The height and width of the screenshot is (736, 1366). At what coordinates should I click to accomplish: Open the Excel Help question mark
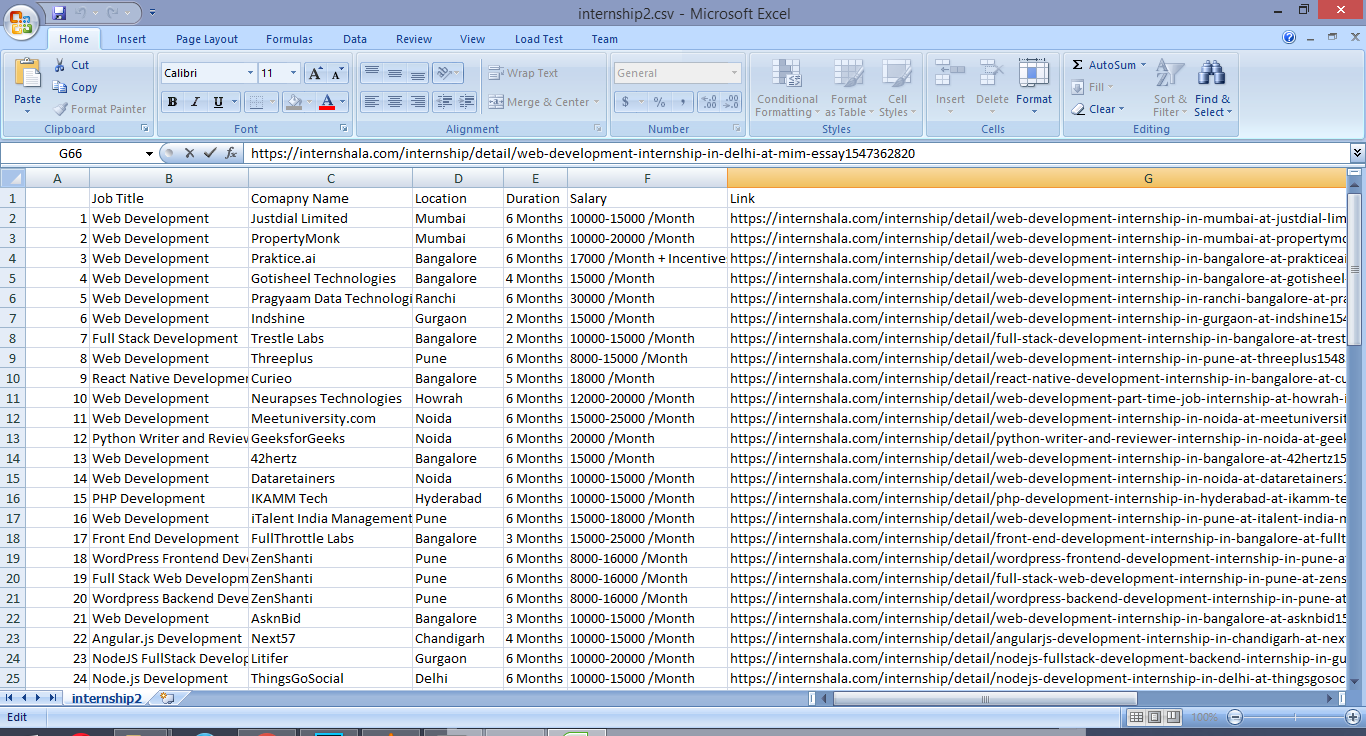[x=1289, y=38]
